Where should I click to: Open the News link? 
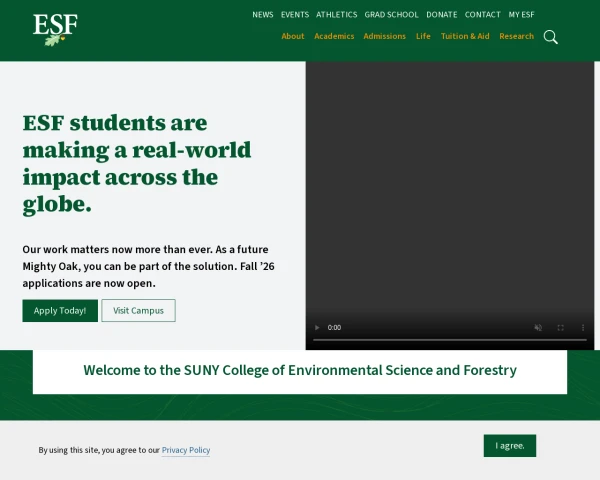[262, 15]
